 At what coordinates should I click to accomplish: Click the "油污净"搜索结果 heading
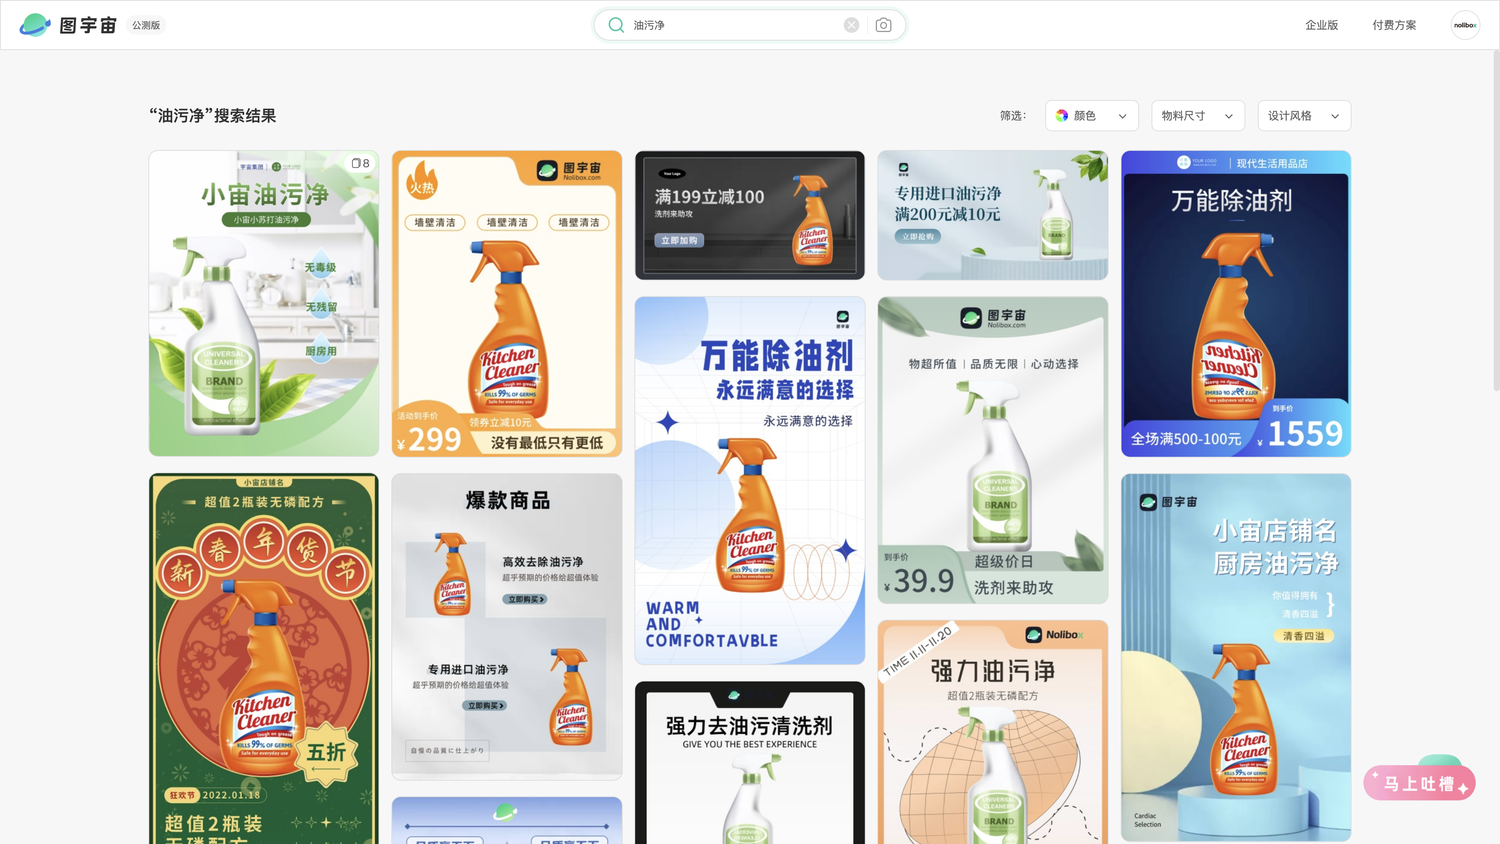click(212, 116)
